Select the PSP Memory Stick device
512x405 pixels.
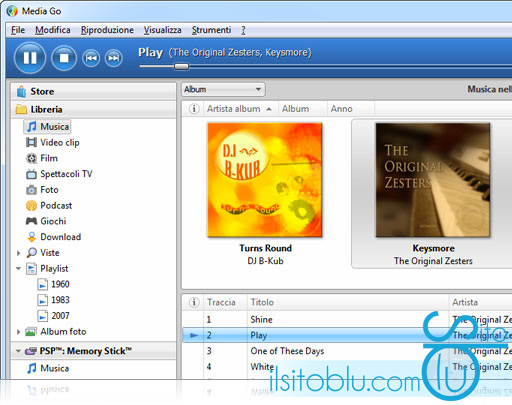(x=79, y=351)
